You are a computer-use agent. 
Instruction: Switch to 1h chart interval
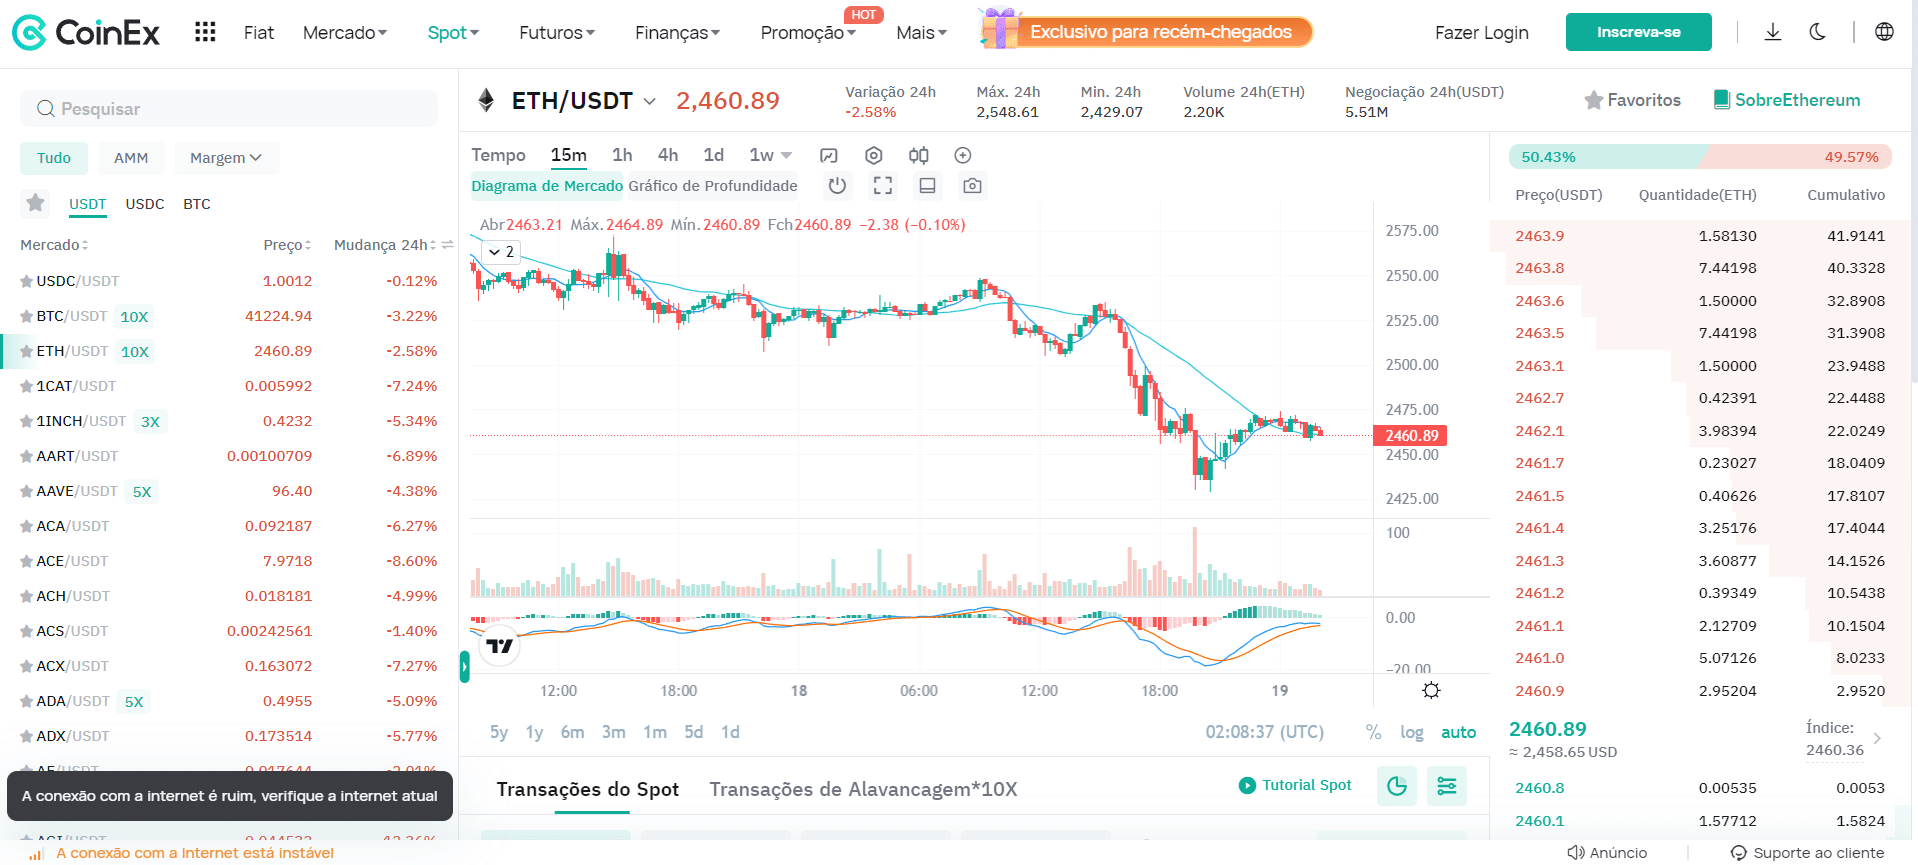tap(622, 155)
